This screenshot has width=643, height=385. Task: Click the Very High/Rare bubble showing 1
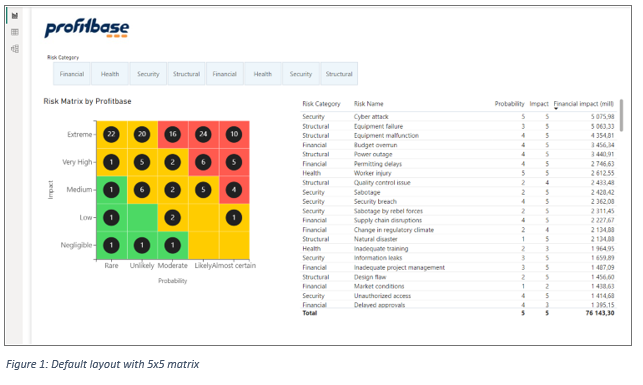pos(111,162)
